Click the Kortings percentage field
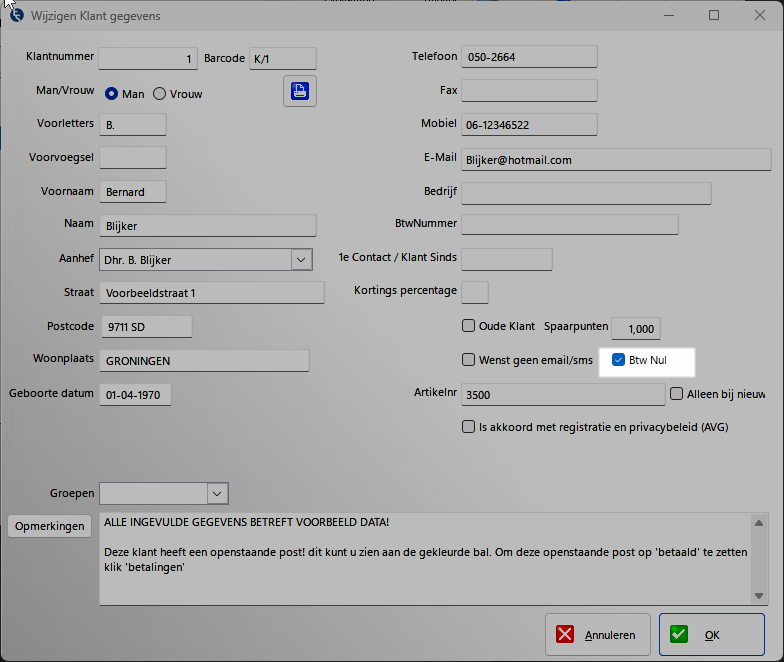Viewport: 784px width, 662px height. 474,293
